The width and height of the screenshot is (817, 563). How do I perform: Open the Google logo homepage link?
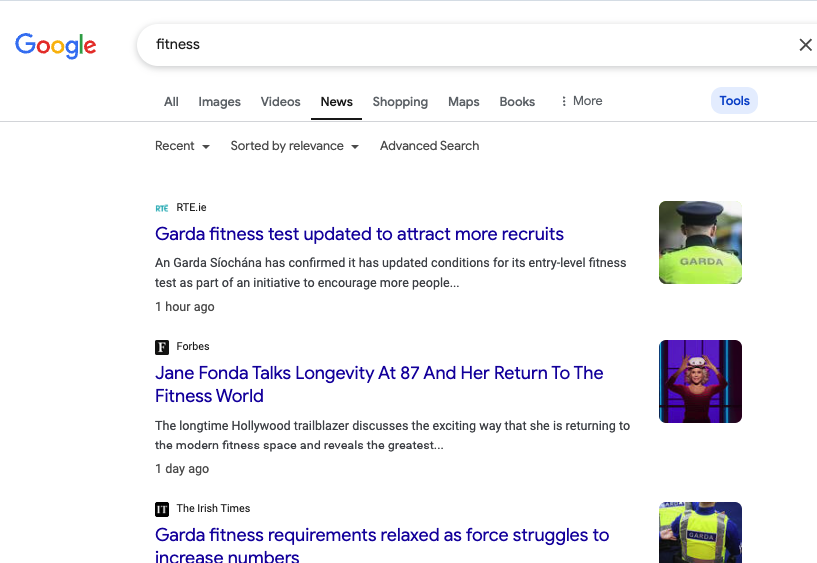pyautogui.click(x=55, y=45)
